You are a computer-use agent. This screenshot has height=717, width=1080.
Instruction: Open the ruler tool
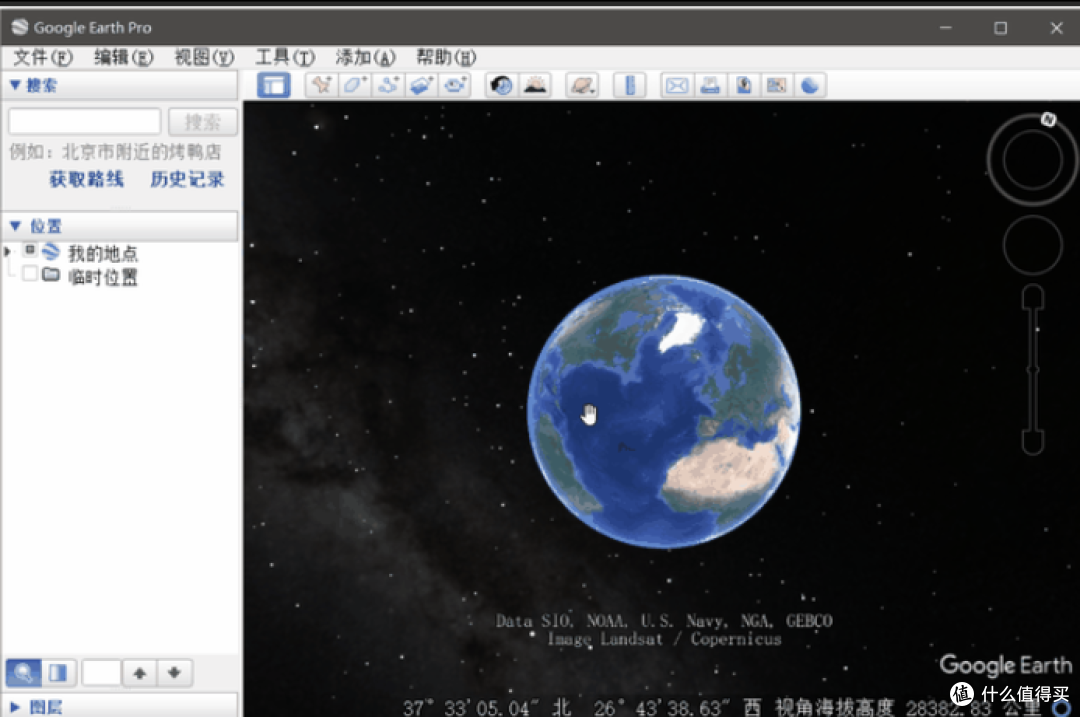click(630, 85)
